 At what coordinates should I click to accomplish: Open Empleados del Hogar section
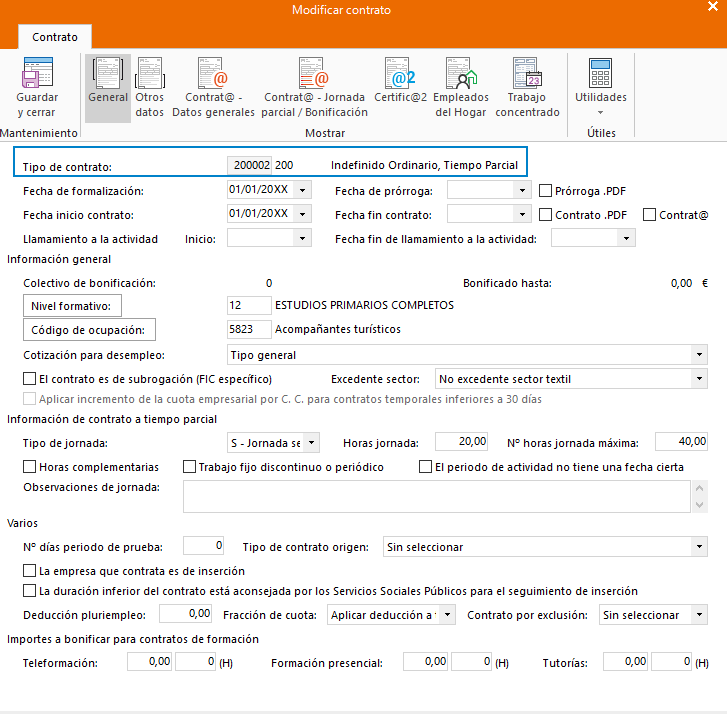[461, 88]
